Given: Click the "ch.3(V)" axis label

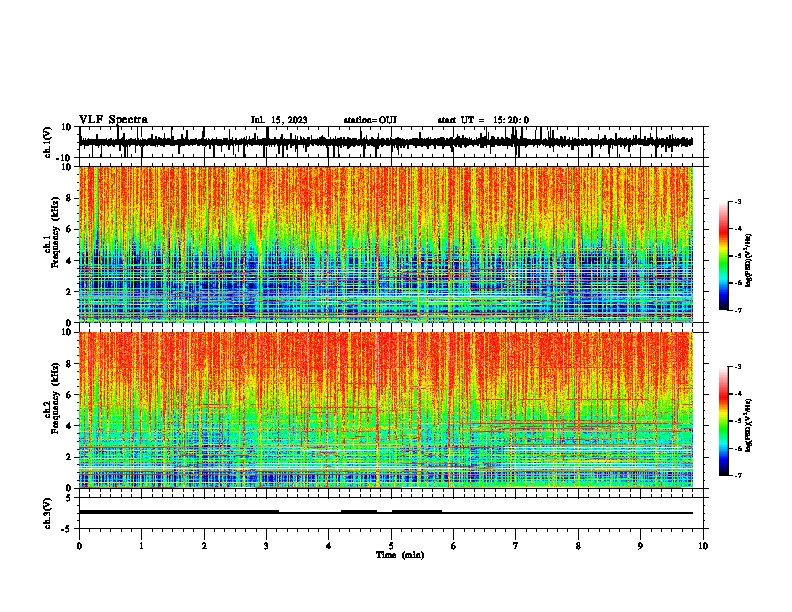Looking at the screenshot, I should pyautogui.click(x=48, y=513).
